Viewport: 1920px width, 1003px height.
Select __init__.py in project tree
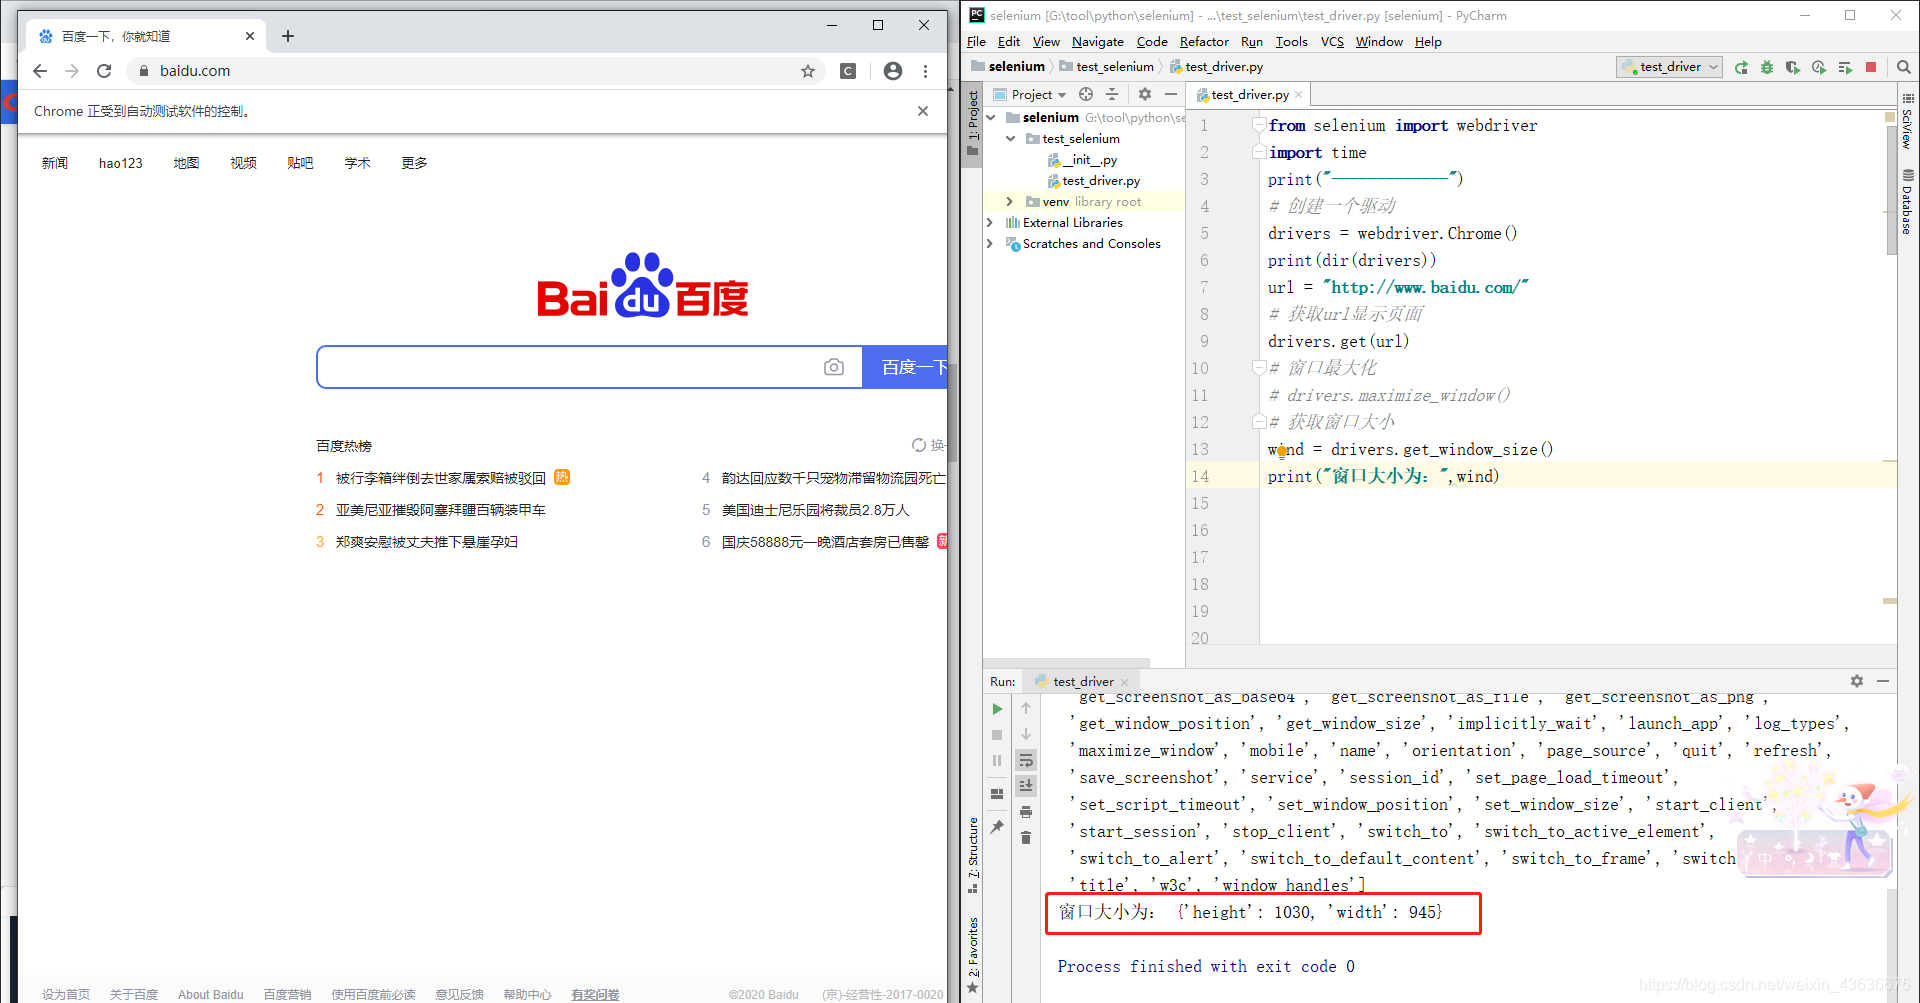[x=1082, y=160]
